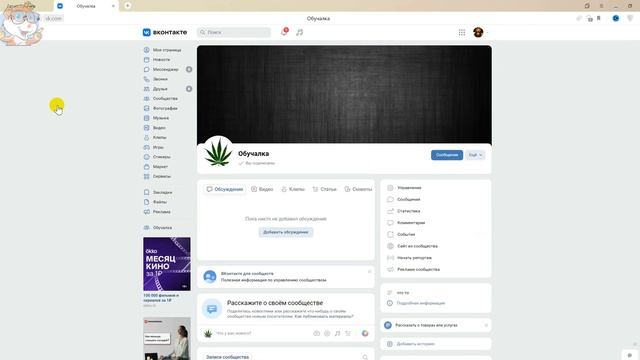Select the partially visible Сюжеты tab
640x360 pixels.
tap(358, 189)
